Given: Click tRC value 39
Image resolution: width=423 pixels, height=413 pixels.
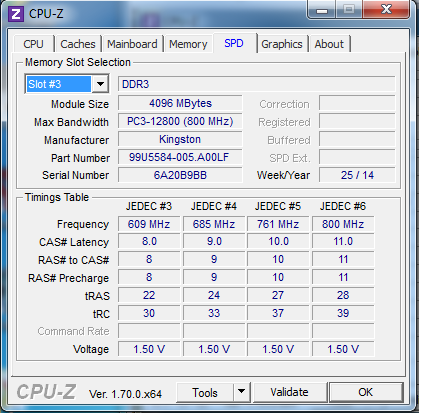Looking at the screenshot, I should 343,313.
